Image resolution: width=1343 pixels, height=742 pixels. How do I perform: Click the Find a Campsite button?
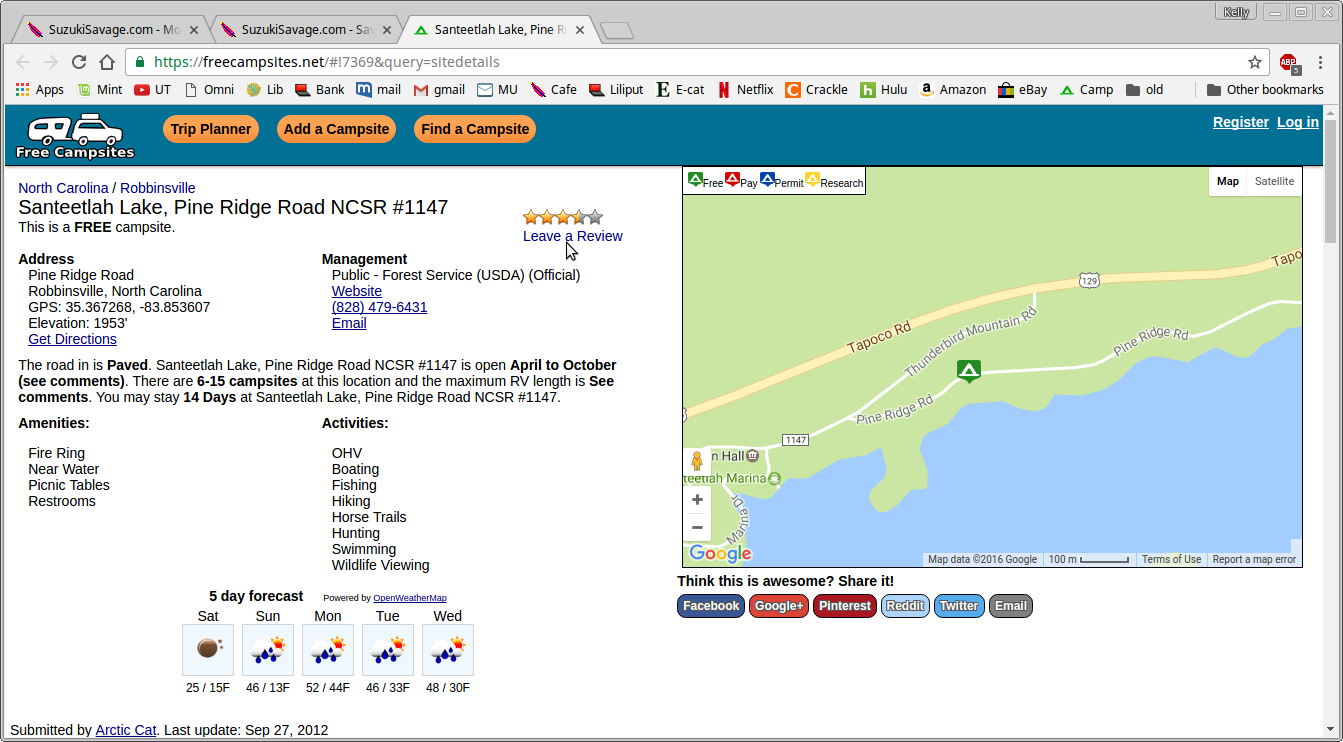pos(475,129)
